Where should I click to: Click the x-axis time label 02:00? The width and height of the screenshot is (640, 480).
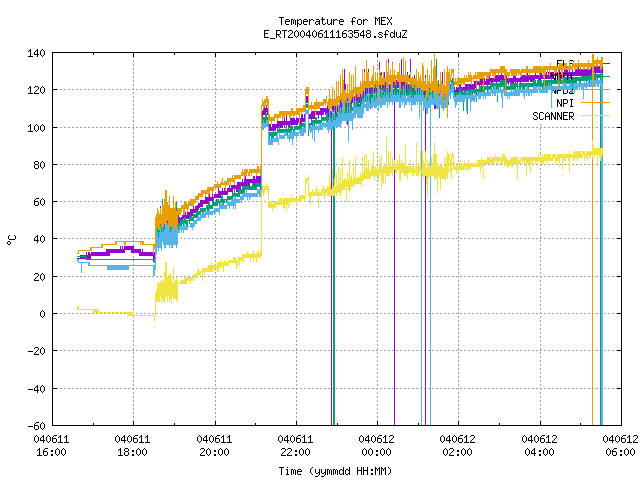click(x=457, y=452)
